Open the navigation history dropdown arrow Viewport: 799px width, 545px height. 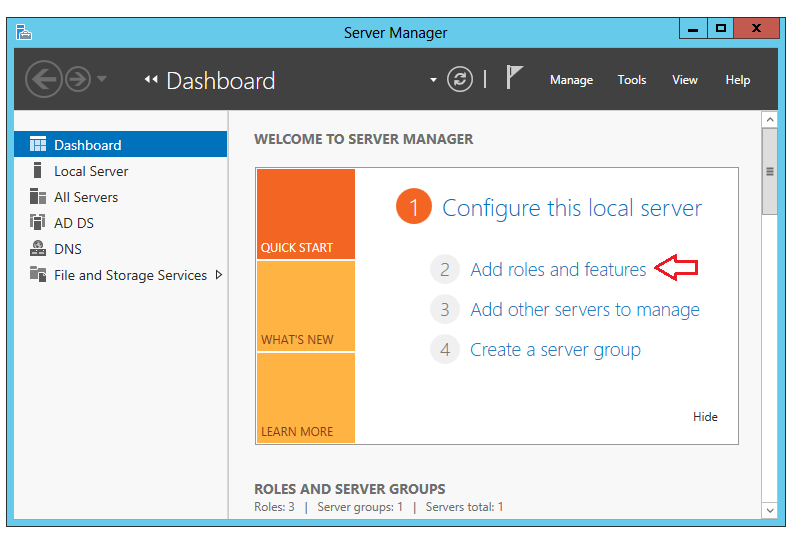pos(102,79)
